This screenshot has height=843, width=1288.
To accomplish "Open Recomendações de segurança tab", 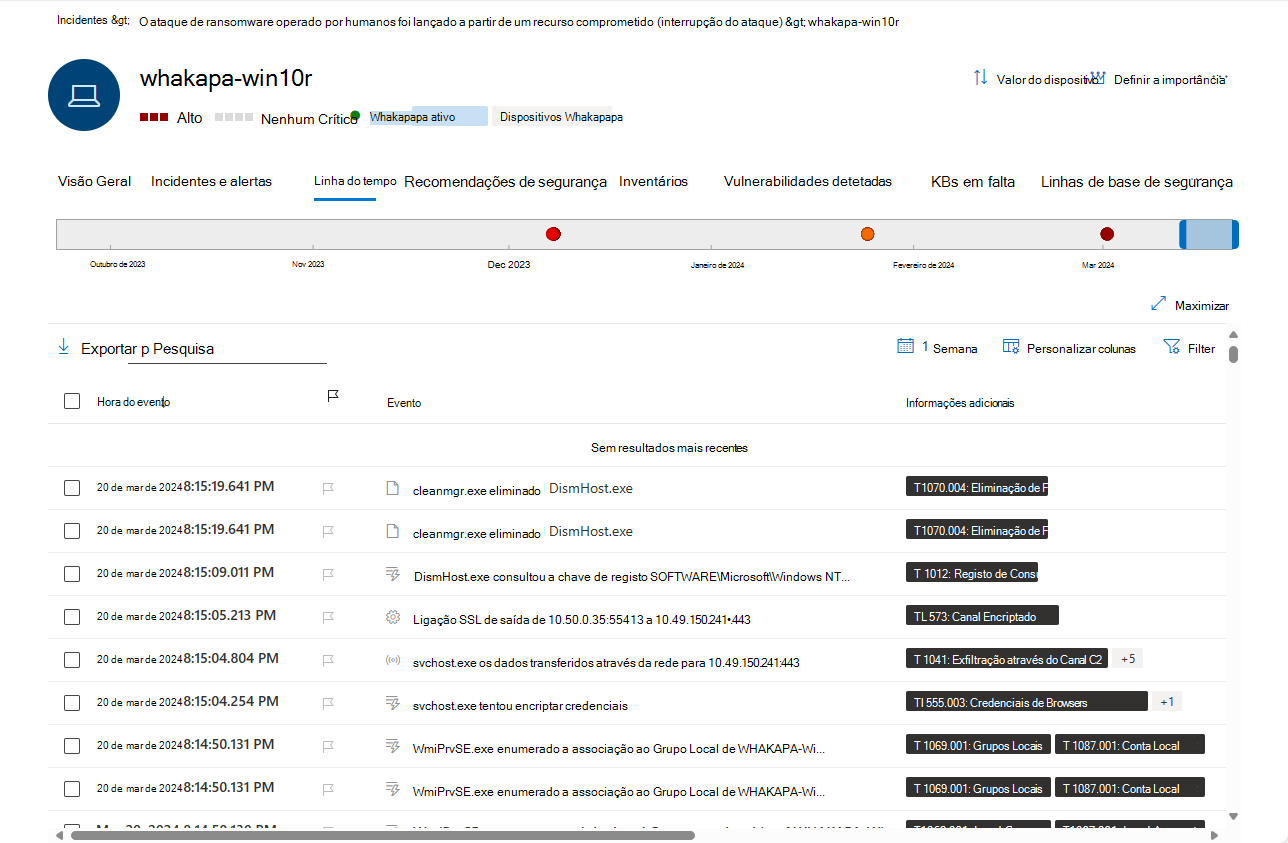I will click(505, 182).
